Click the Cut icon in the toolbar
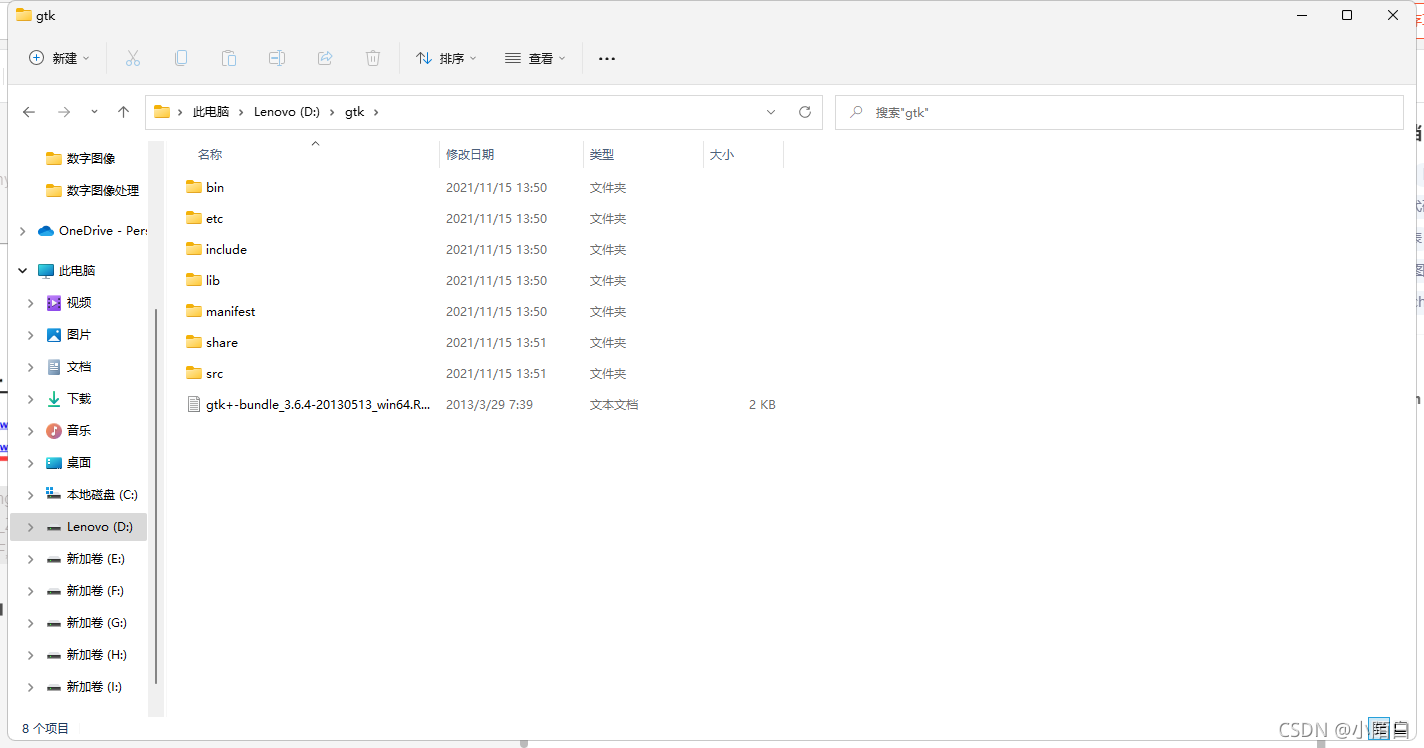 click(x=133, y=58)
